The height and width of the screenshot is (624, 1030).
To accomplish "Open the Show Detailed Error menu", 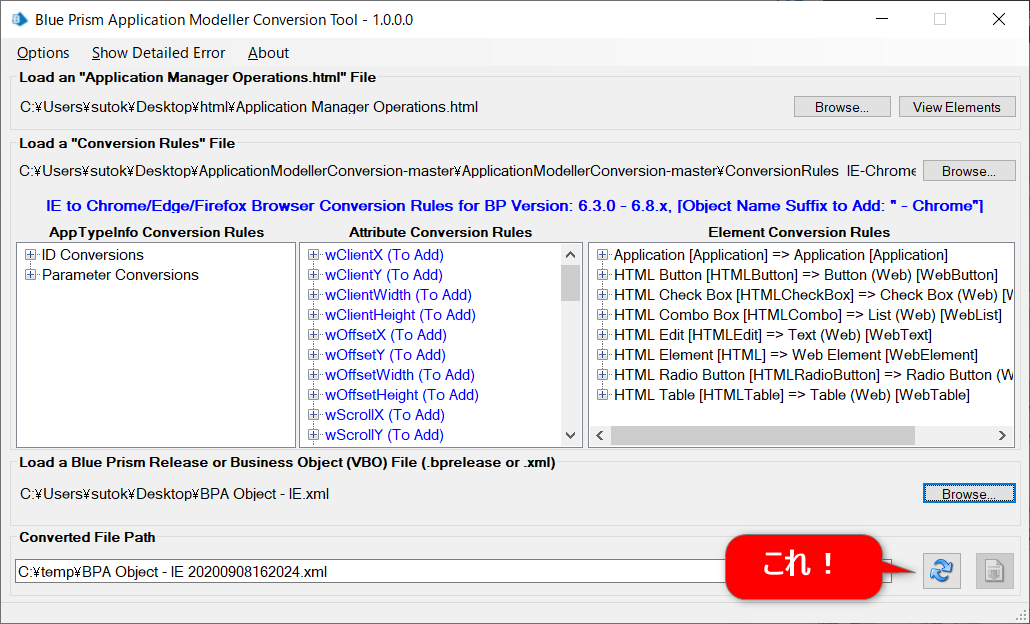I will (158, 53).
